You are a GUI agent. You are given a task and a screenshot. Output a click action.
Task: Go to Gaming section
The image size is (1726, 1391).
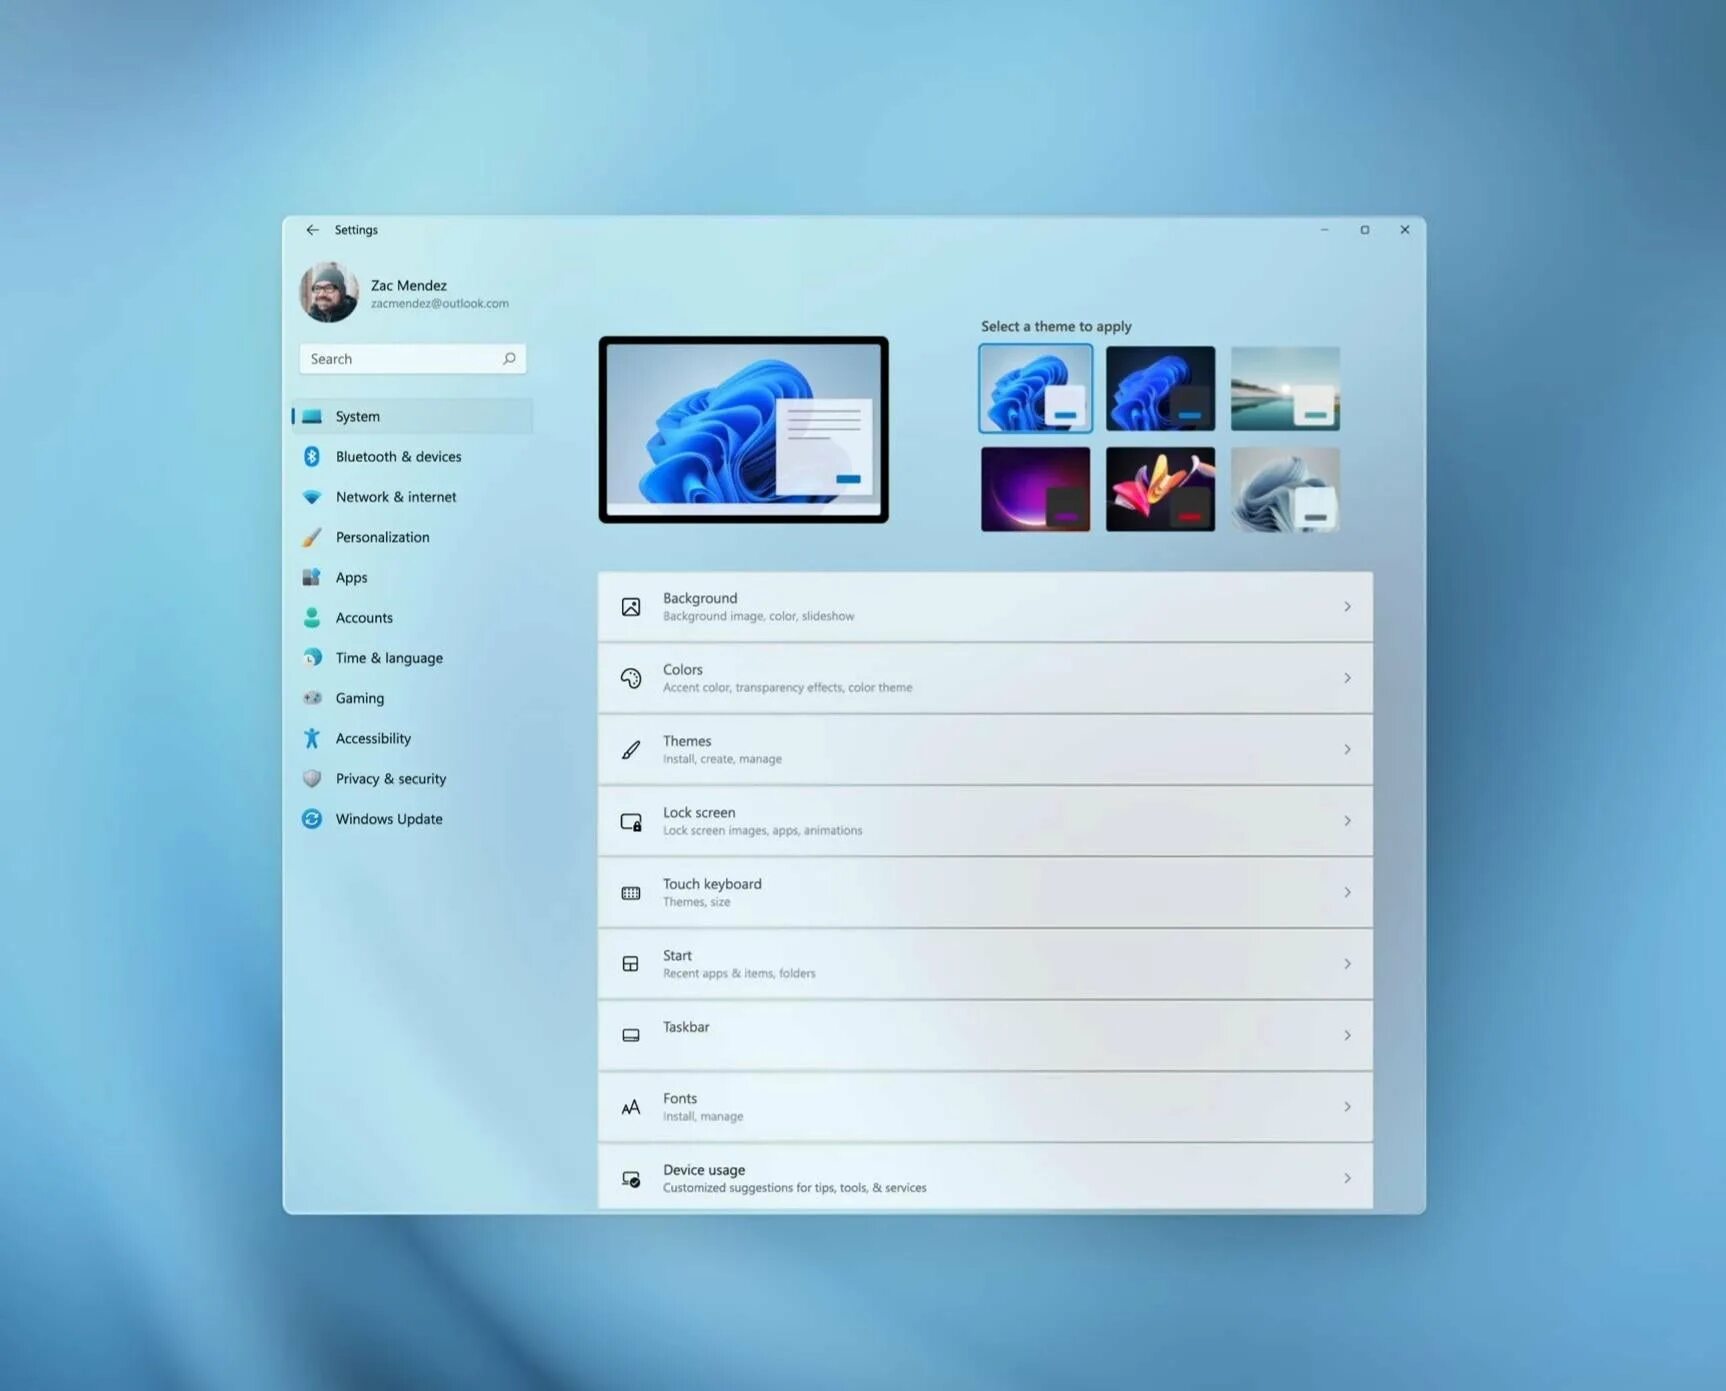[x=360, y=698]
